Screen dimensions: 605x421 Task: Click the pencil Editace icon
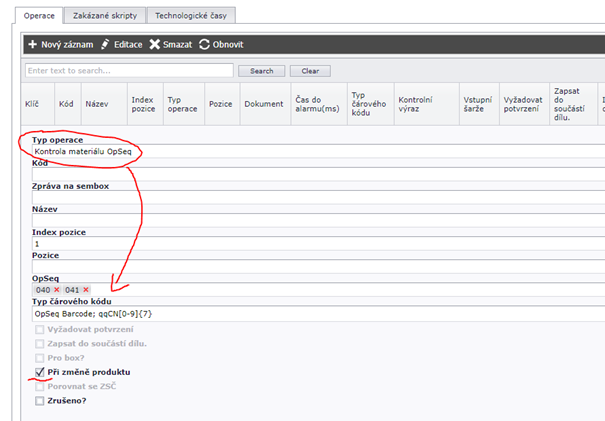coord(105,45)
